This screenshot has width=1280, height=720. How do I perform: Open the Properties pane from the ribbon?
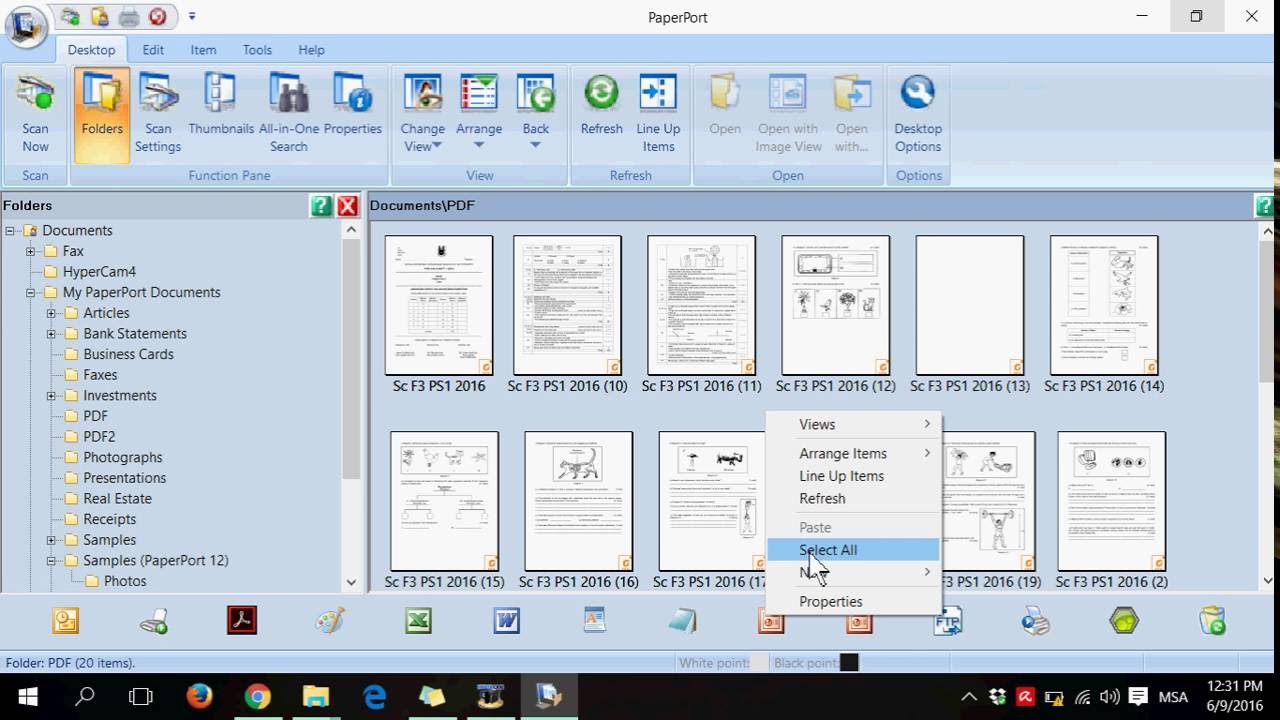[353, 106]
